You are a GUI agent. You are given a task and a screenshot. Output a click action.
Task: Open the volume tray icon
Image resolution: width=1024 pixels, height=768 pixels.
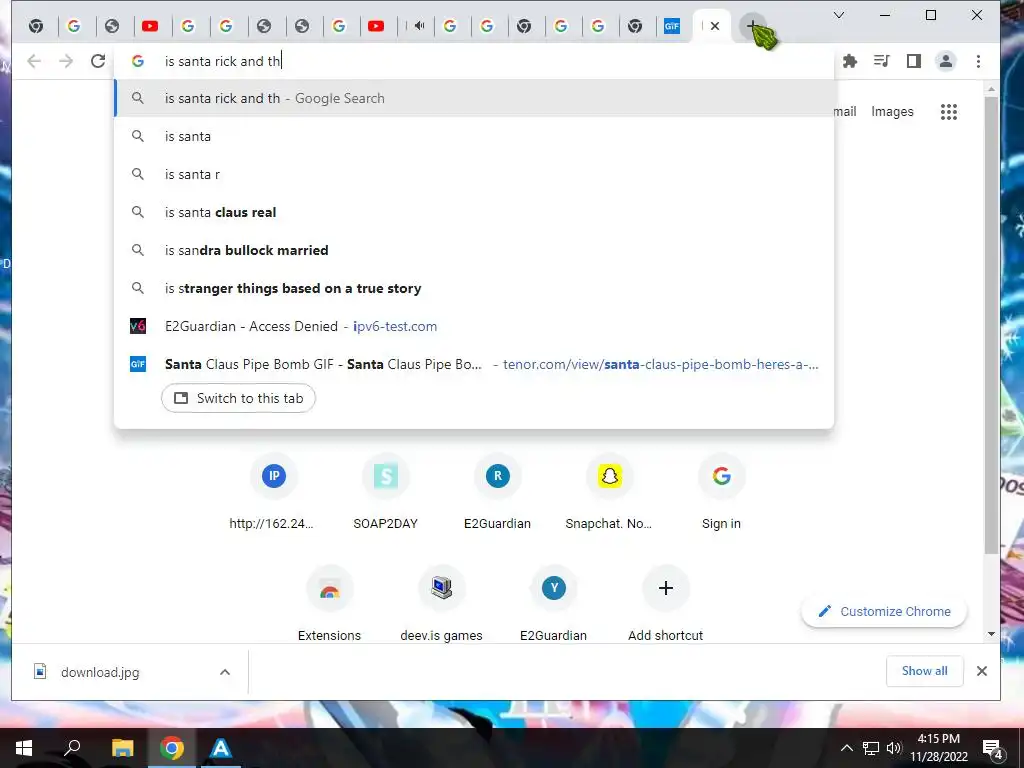click(893, 748)
